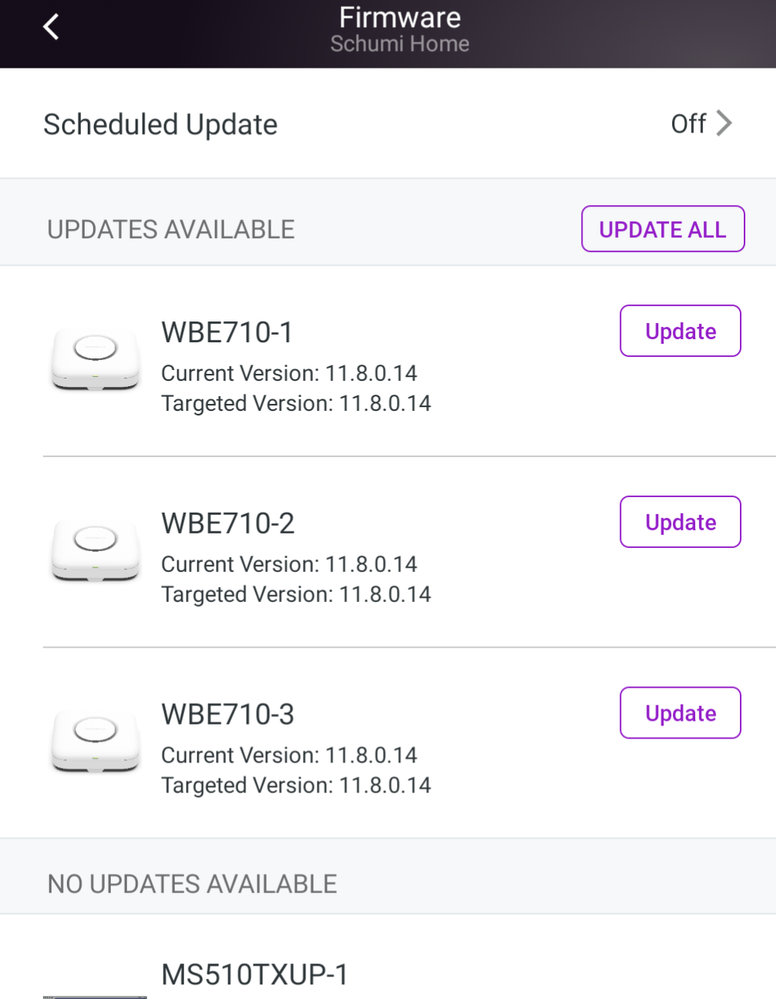Tap the Schumi Home location subtitle

click(x=399, y=44)
